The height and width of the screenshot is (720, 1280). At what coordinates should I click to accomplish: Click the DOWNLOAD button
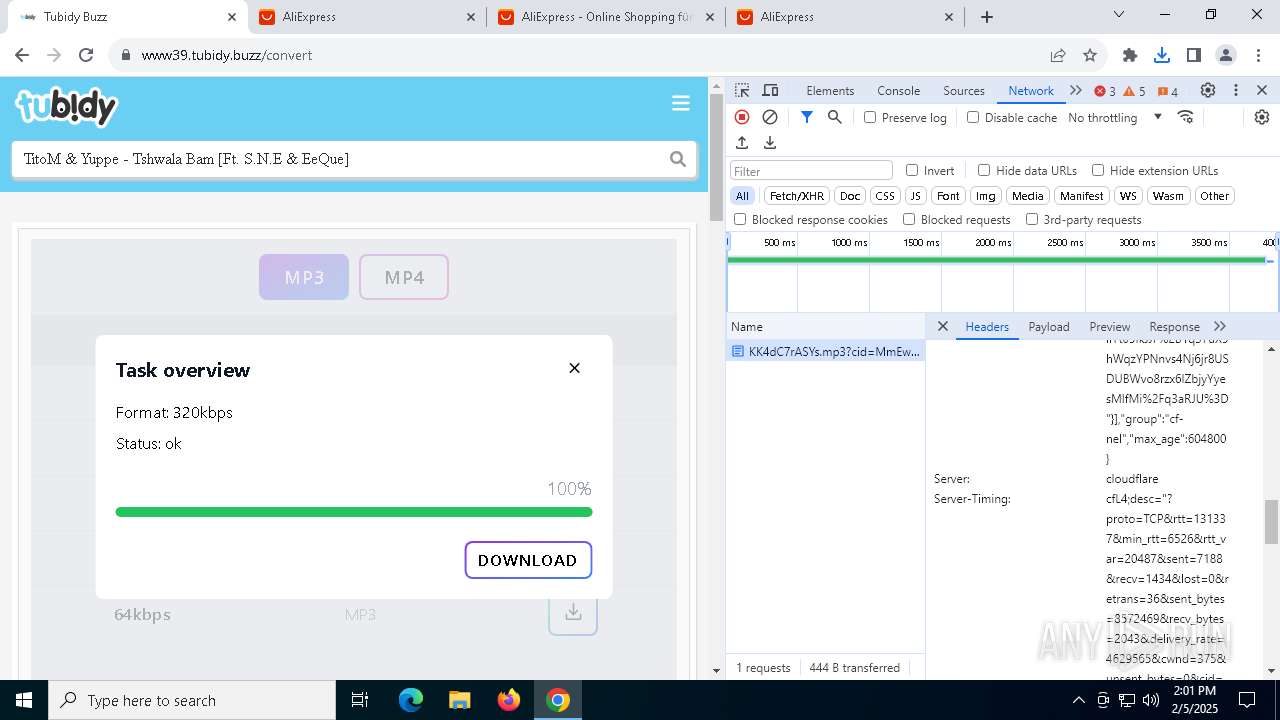pos(528,560)
